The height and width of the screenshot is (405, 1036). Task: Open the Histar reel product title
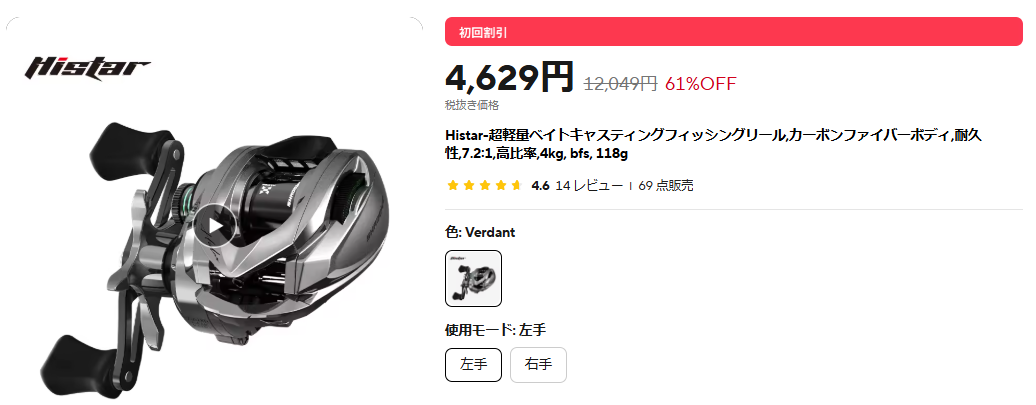(x=713, y=144)
